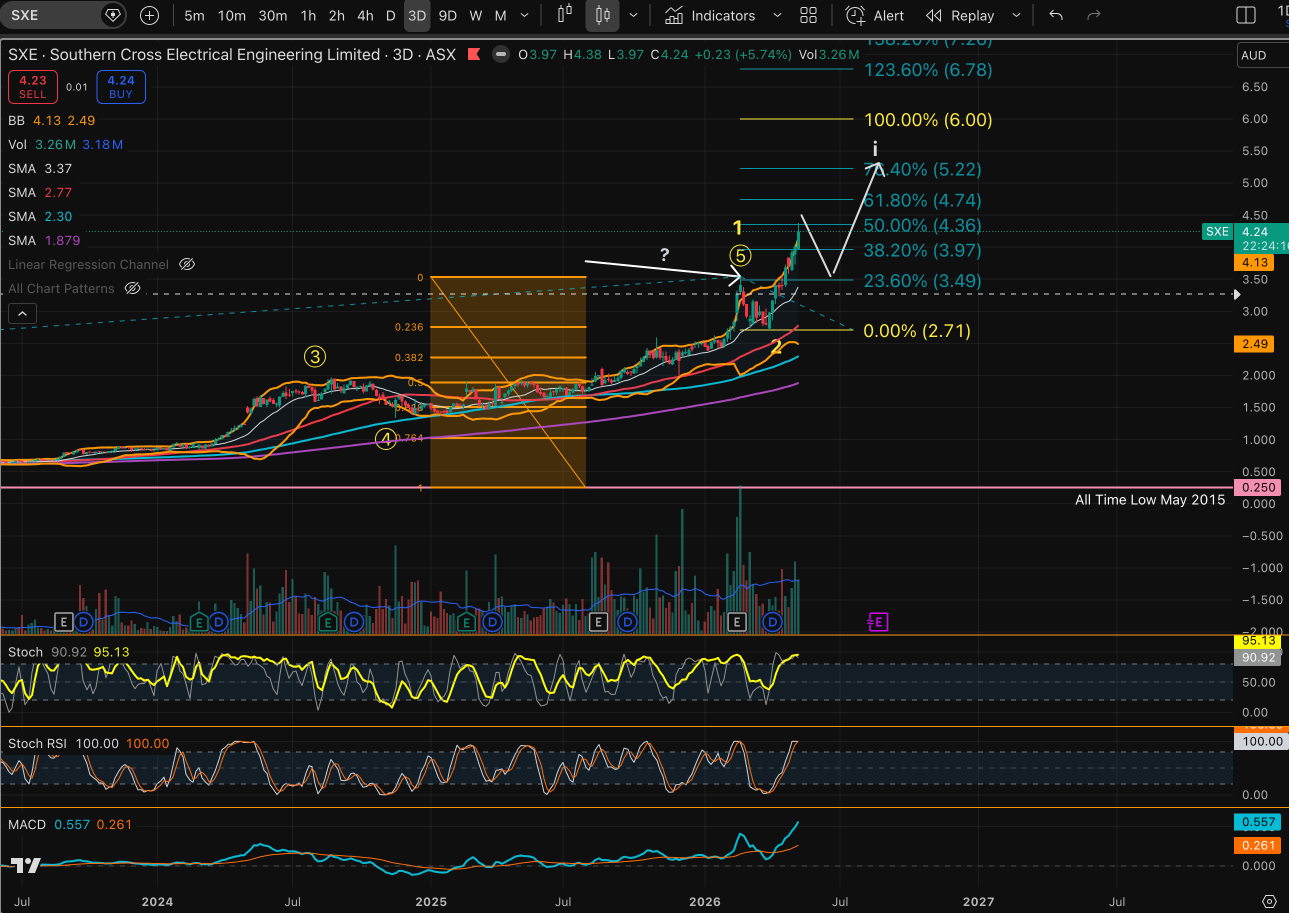
Task: Click the SXE 4.24 price axis tag
Action: (1243, 232)
